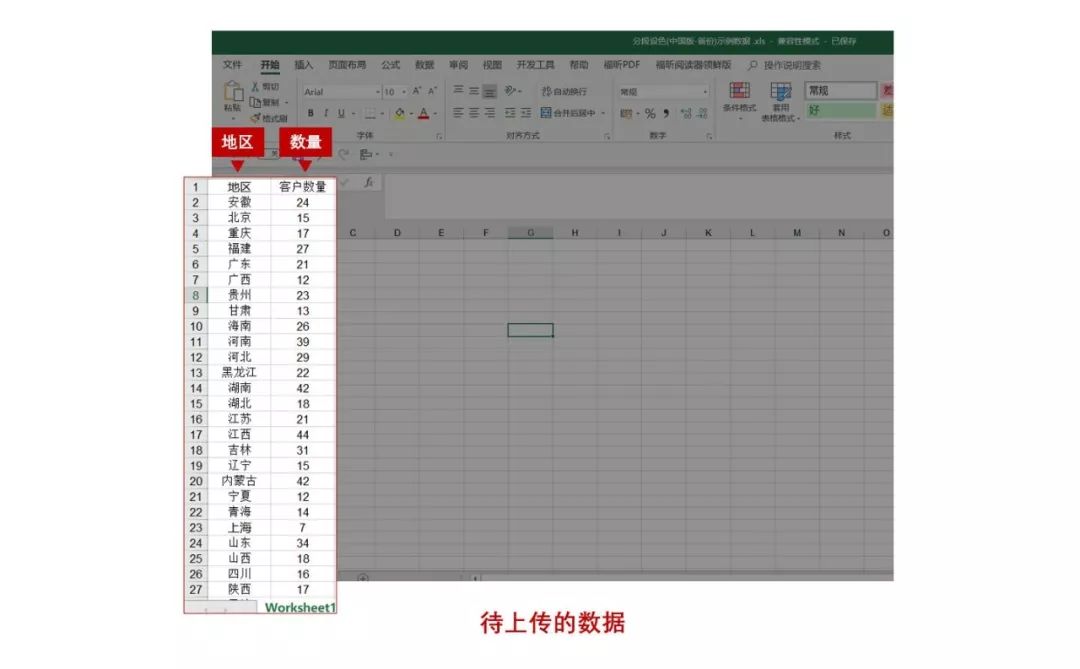This screenshot has height=669, width=1080.
Task: Switch to the 页面布局 tab
Action: (x=347, y=65)
